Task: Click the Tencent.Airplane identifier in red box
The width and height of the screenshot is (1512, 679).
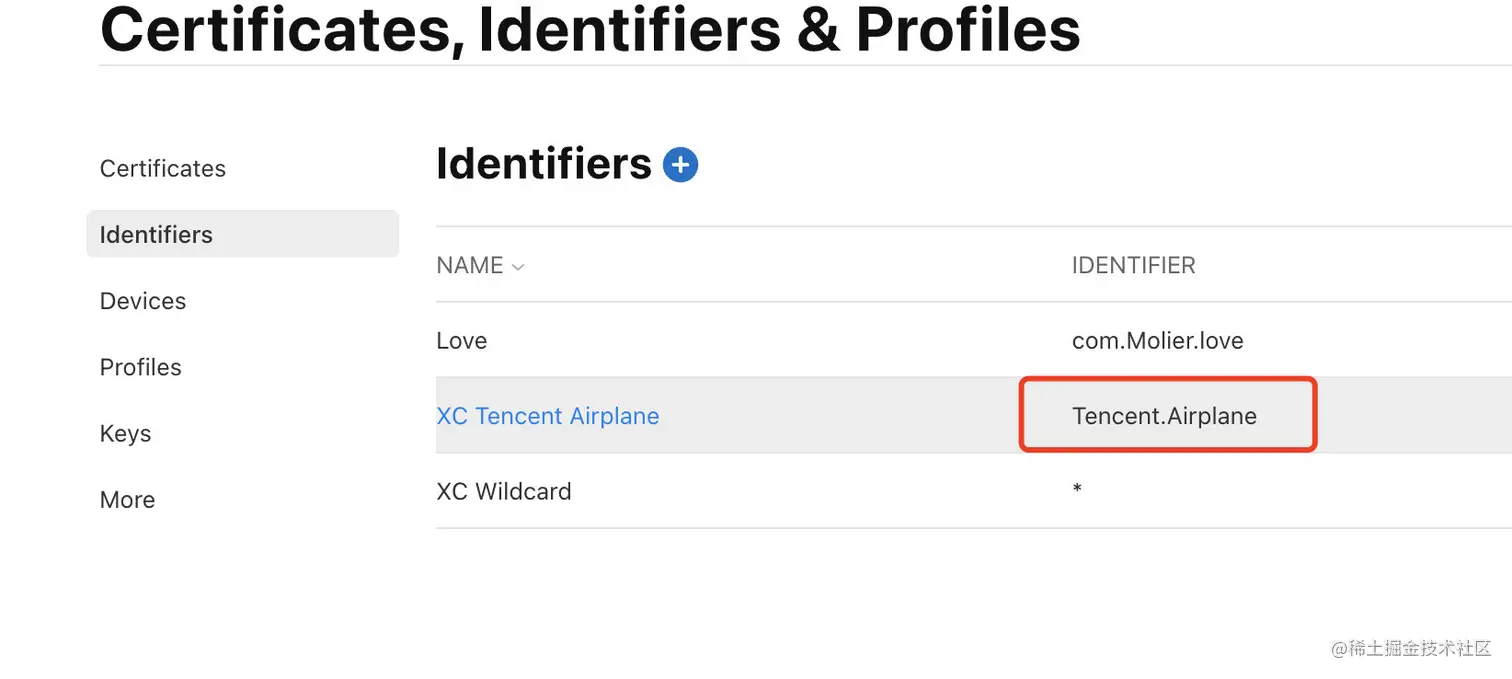Action: (1165, 416)
